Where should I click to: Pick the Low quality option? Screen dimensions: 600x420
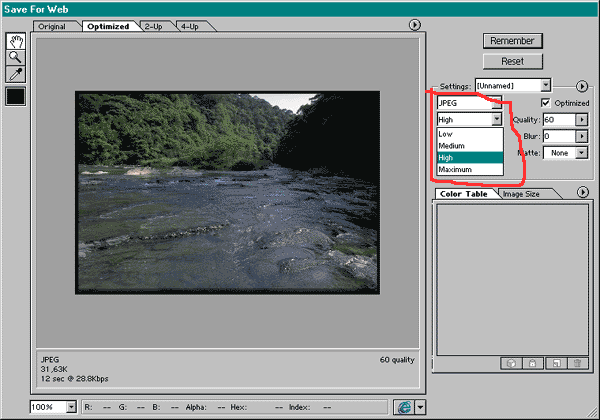(446, 133)
